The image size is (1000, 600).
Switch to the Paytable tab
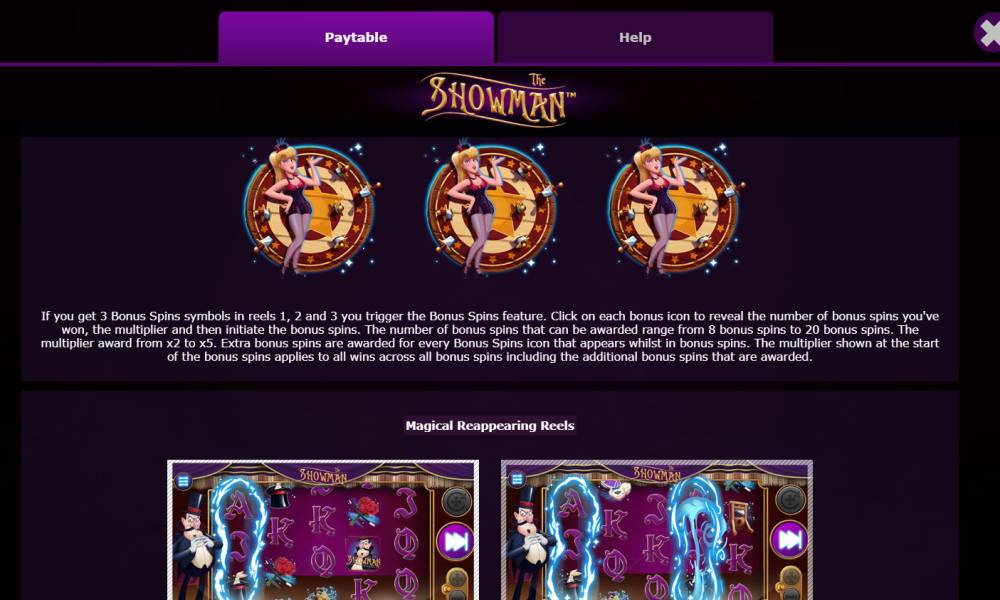tap(356, 37)
